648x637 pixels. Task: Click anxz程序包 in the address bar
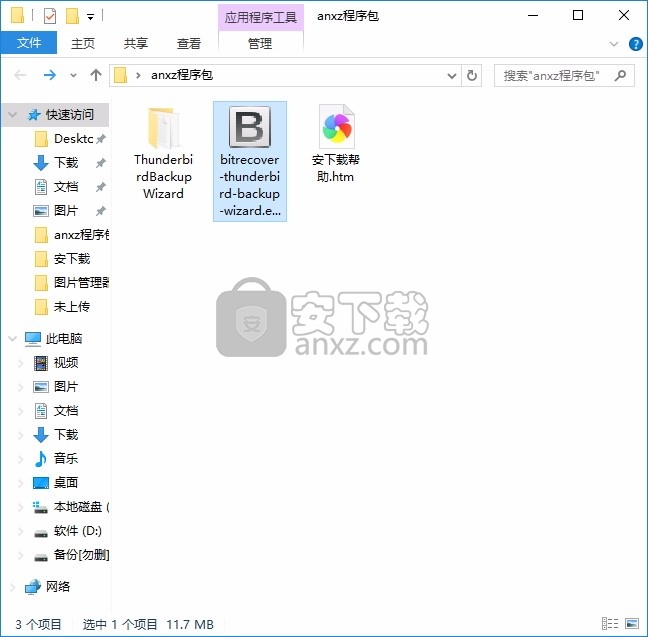(x=182, y=75)
